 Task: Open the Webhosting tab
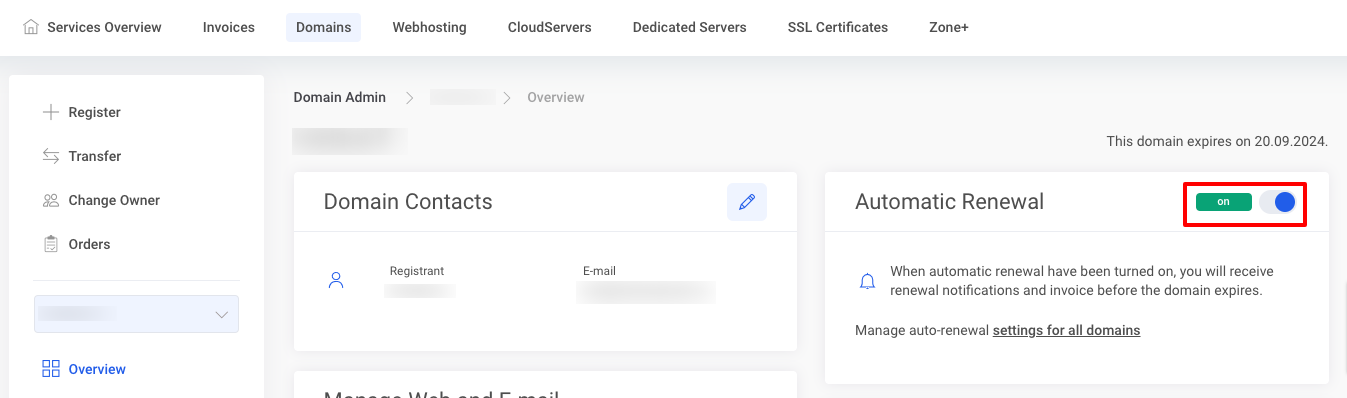pos(429,27)
